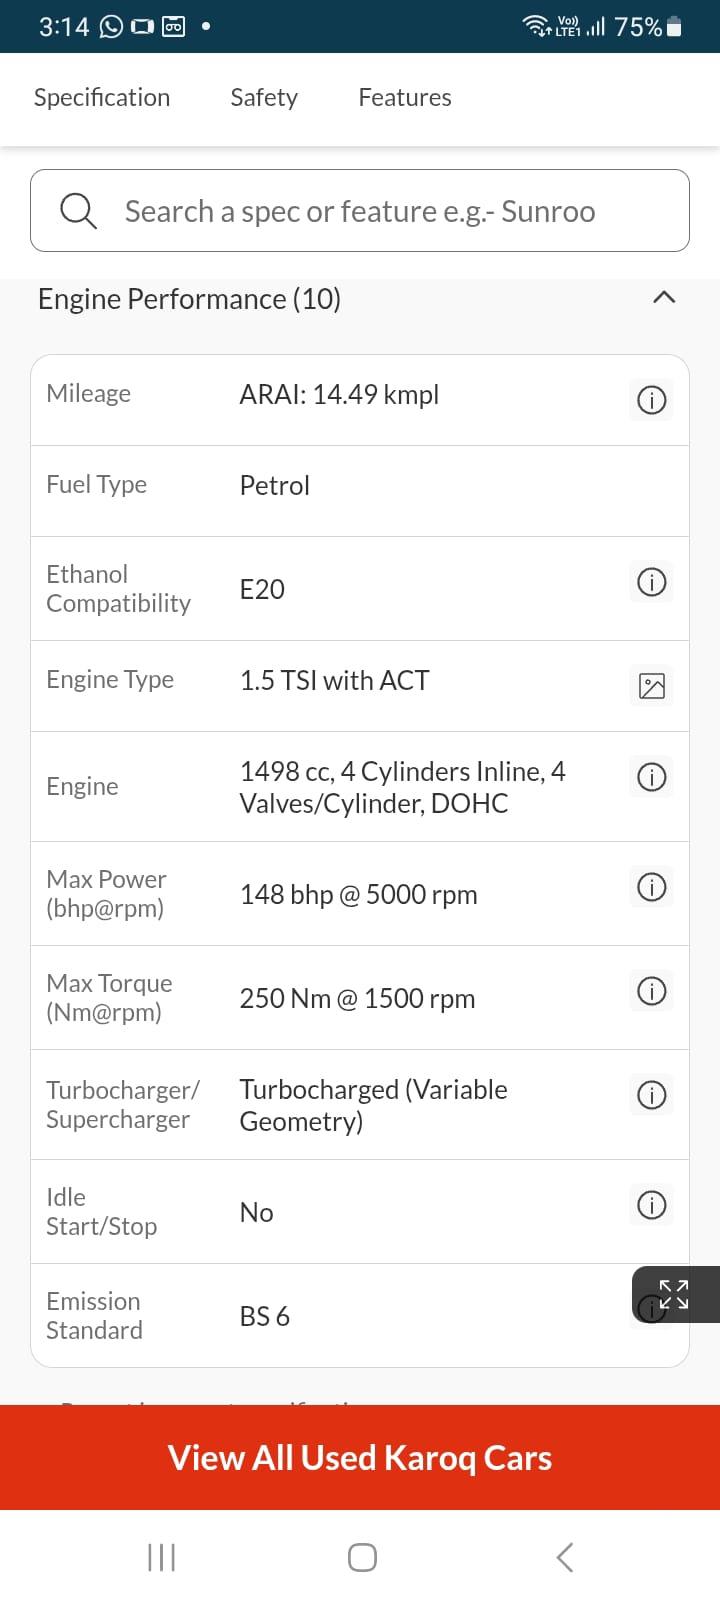Collapse via the Engine Performance (10) header

tap(189, 299)
